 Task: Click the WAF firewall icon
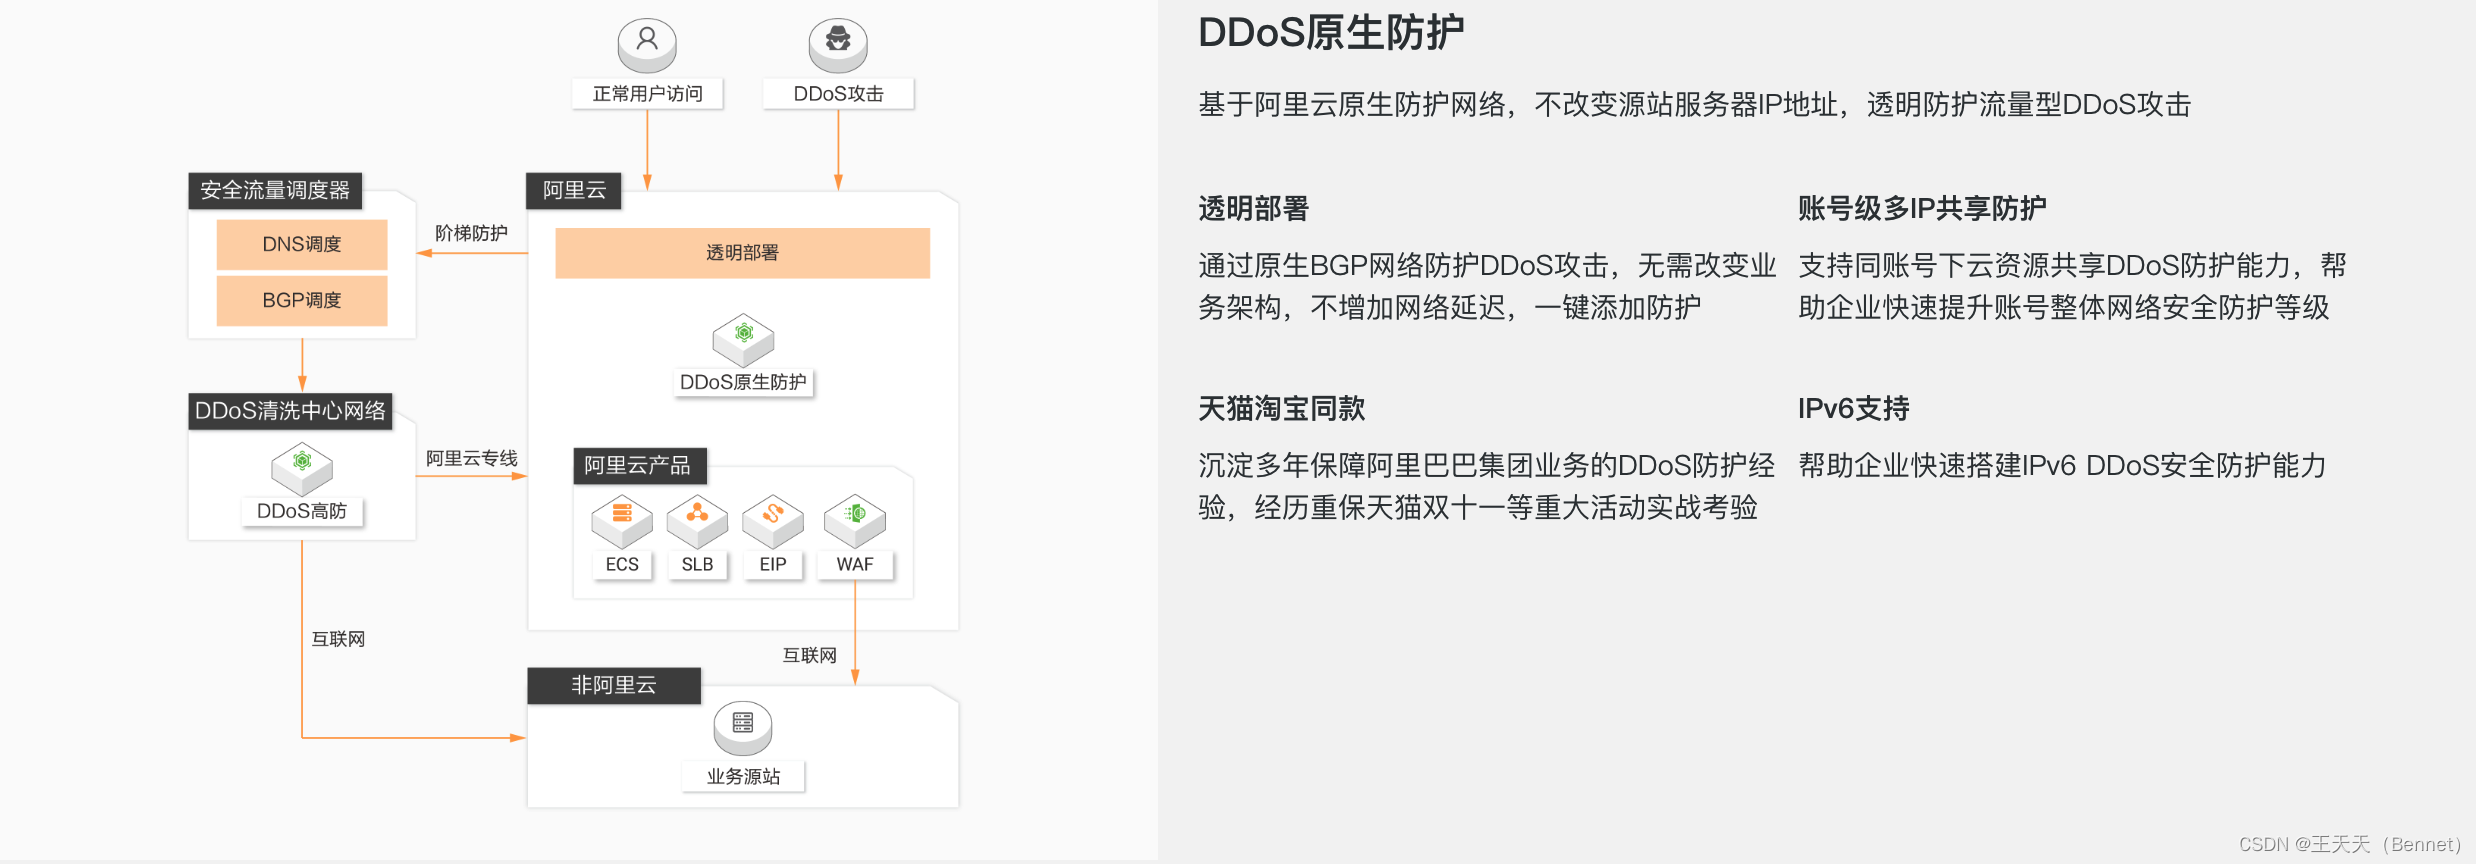855,519
